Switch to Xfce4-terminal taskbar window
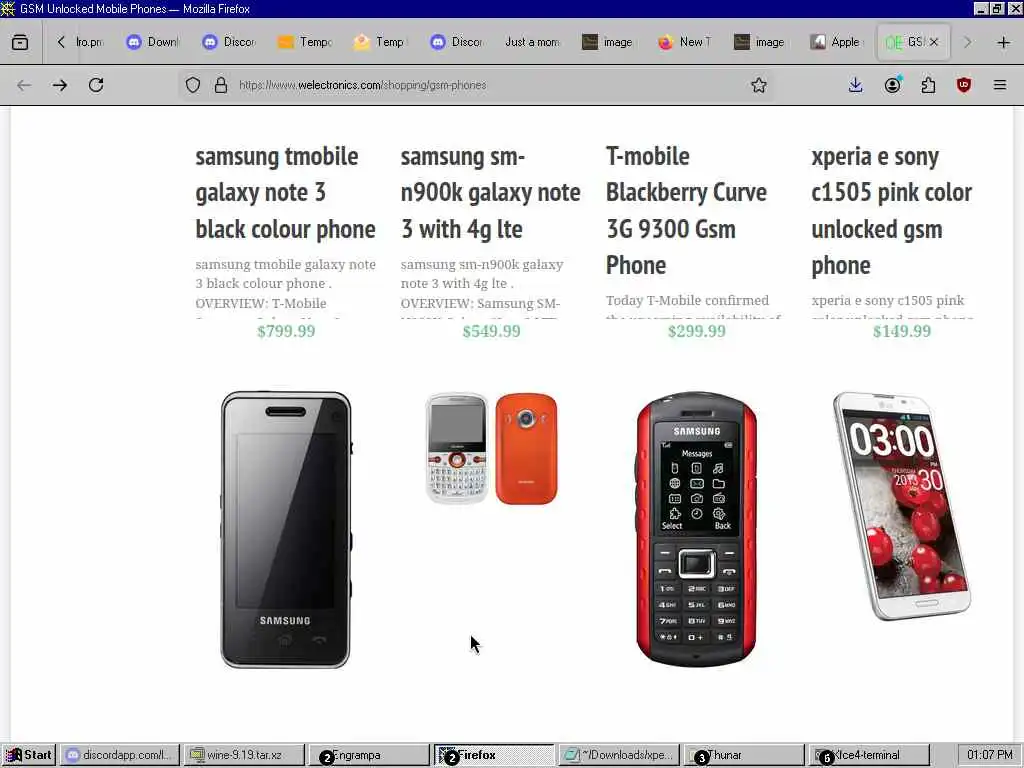1024x768 pixels. coord(869,755)
